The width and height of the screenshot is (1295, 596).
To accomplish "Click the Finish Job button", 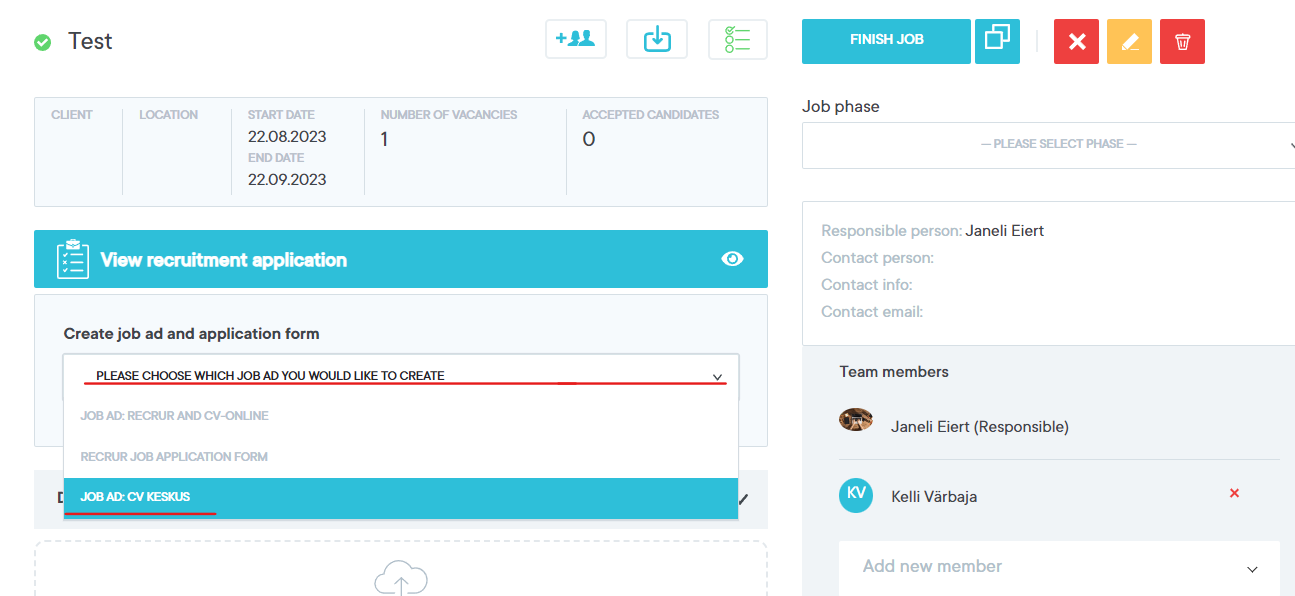I will coord(886,41).
